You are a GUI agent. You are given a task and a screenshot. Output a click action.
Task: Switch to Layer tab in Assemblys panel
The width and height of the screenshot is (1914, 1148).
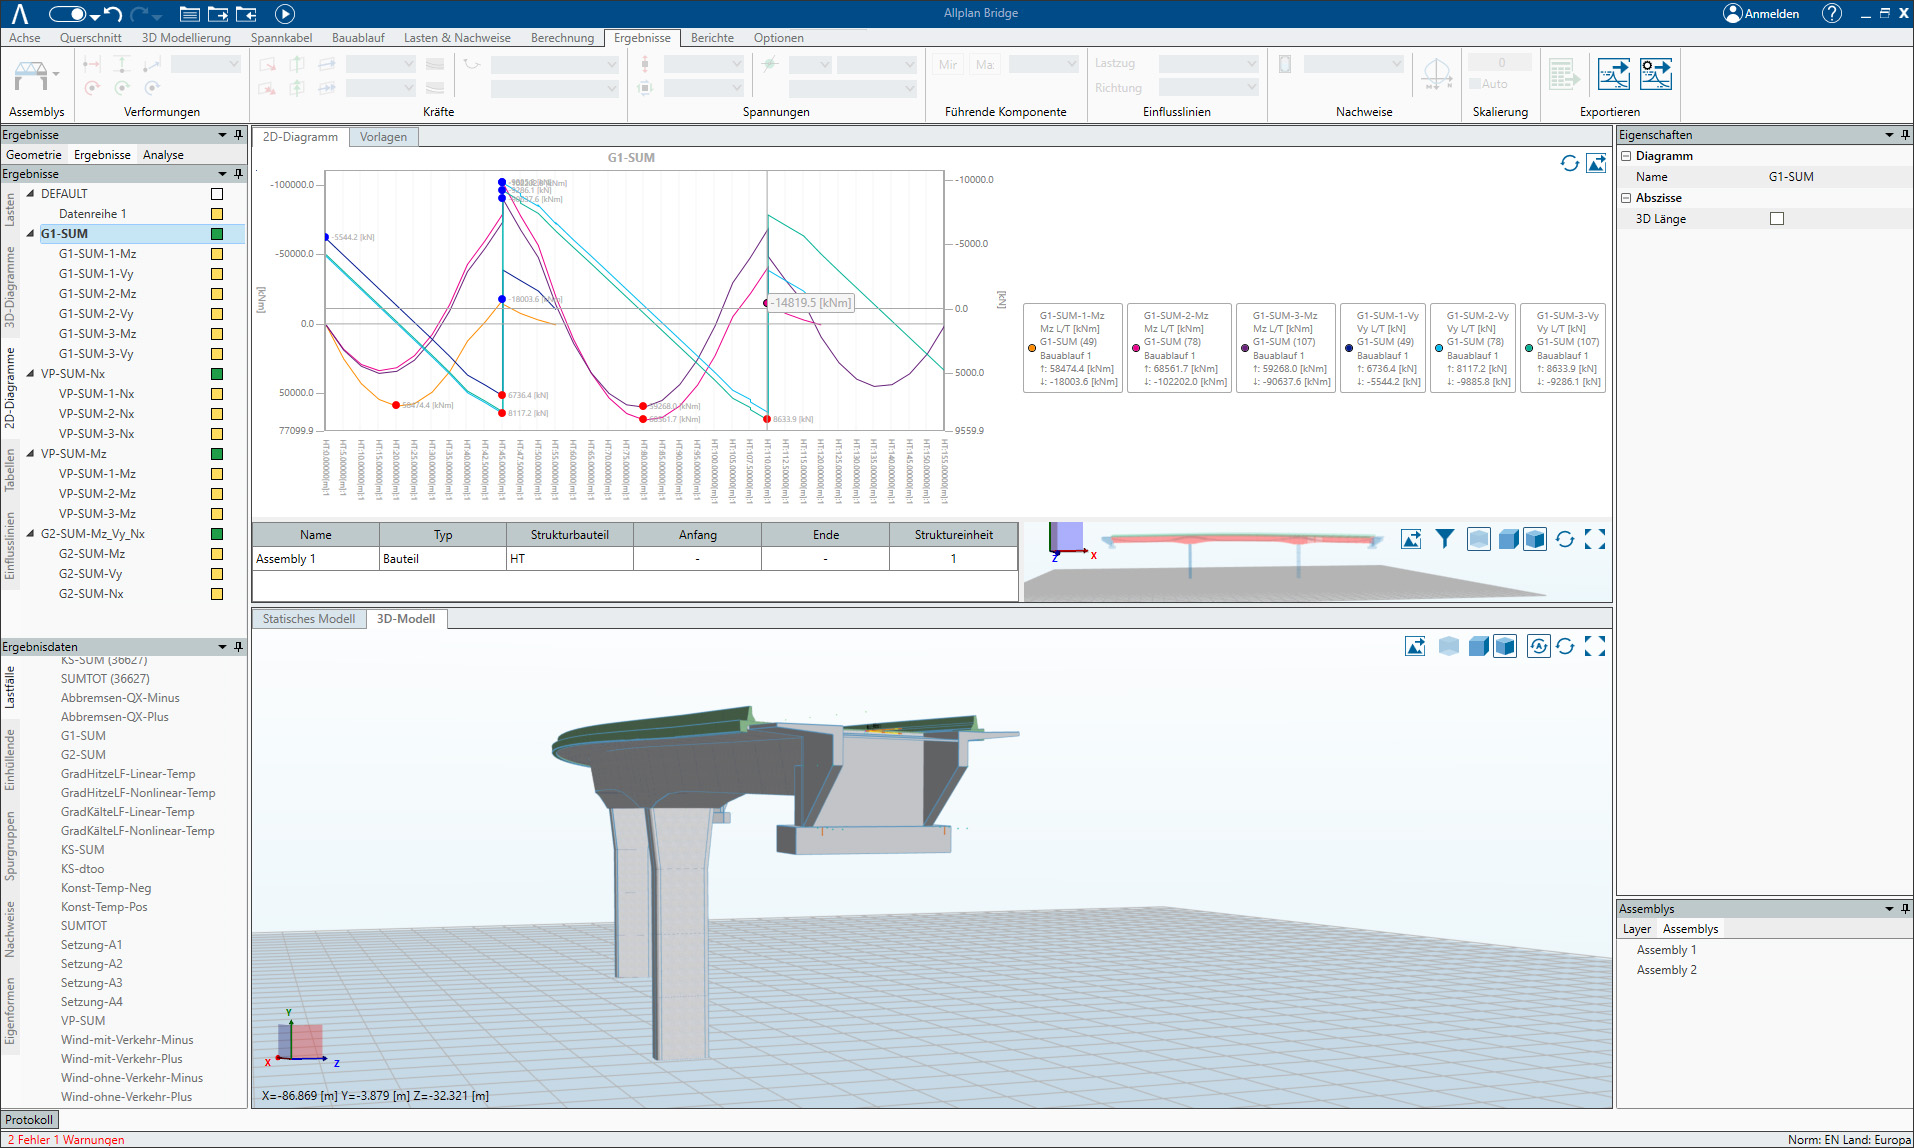click(1636, 929)
